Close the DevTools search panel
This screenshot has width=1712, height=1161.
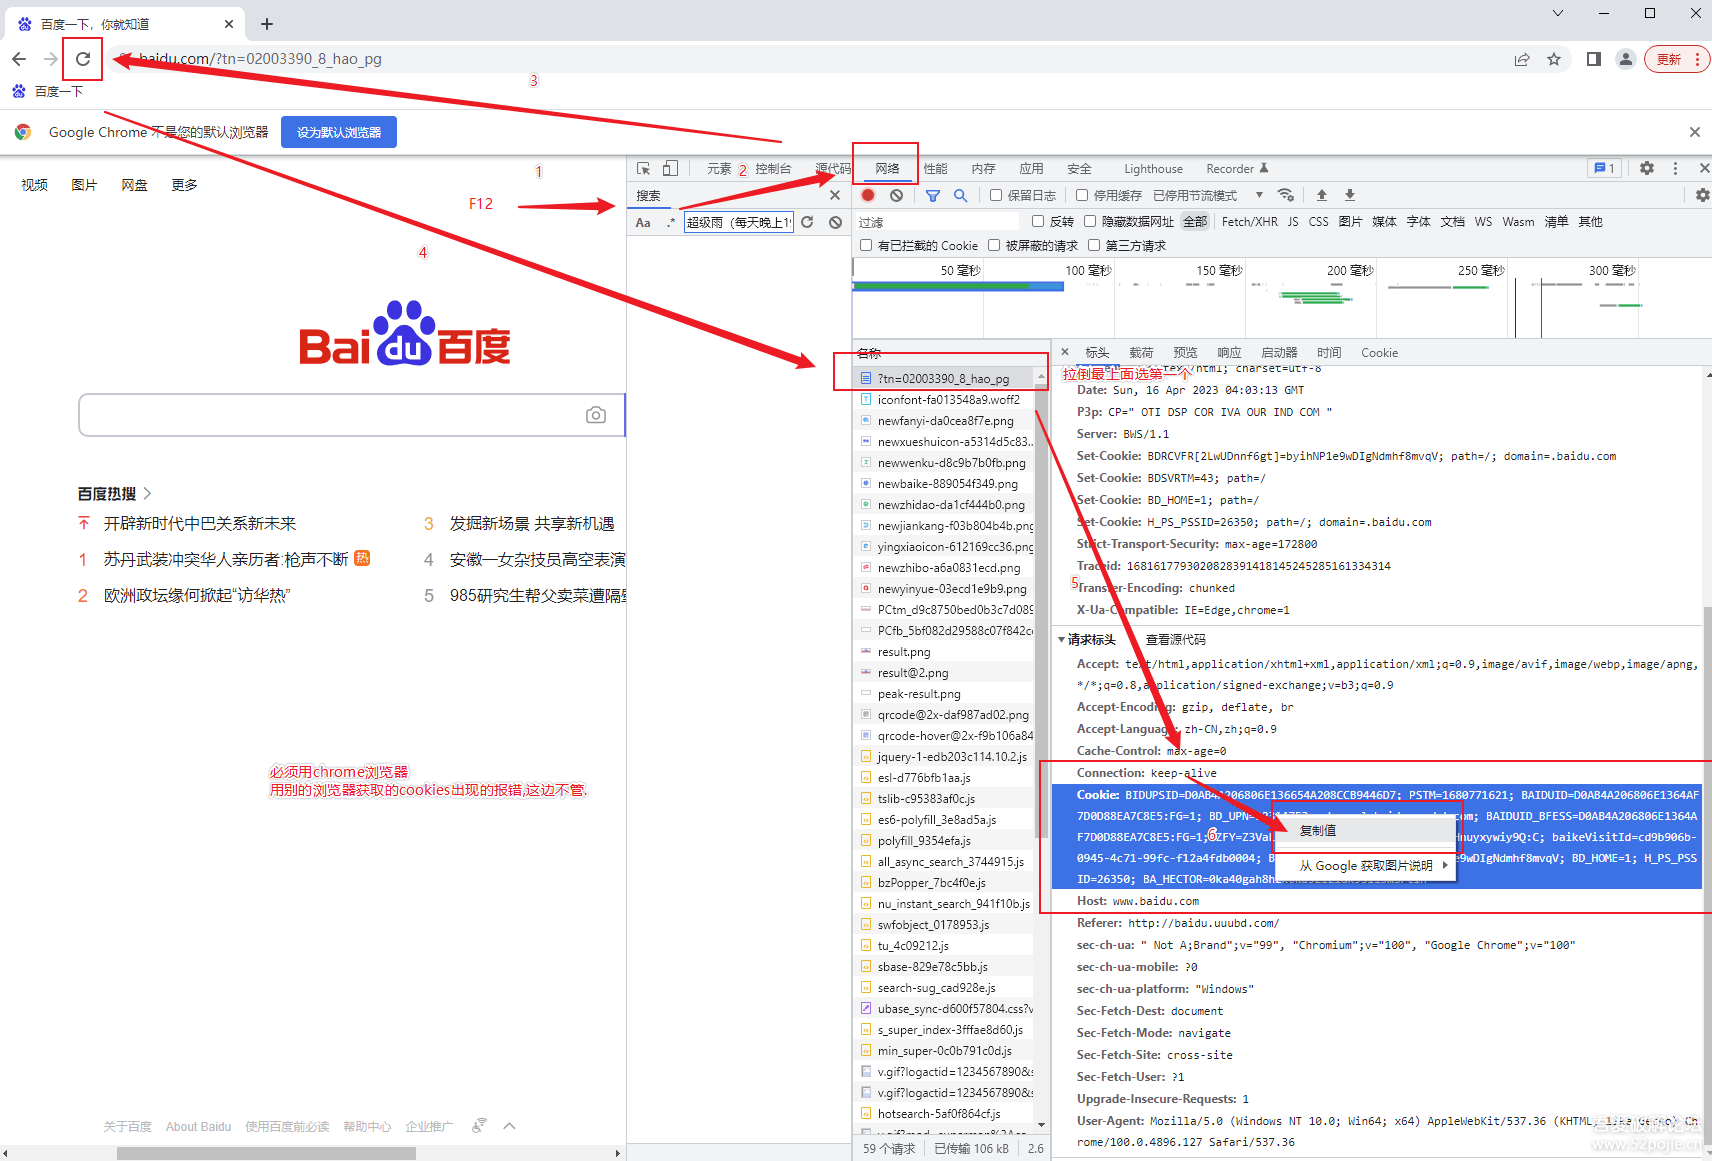coord(835,195)
